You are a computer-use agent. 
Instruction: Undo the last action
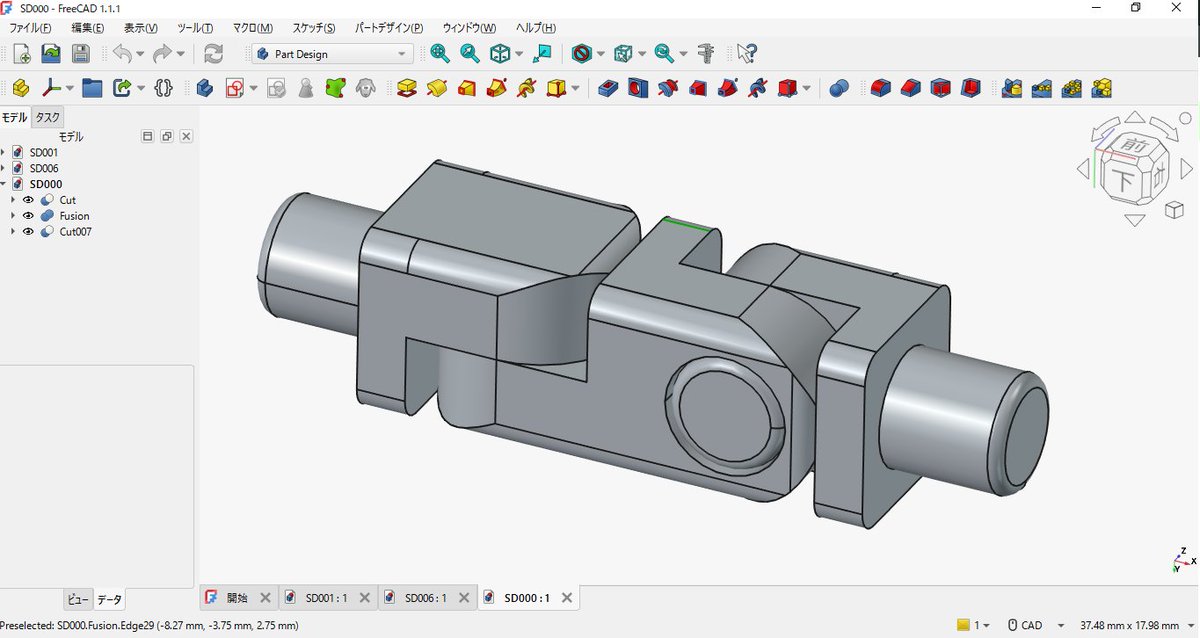121,54
